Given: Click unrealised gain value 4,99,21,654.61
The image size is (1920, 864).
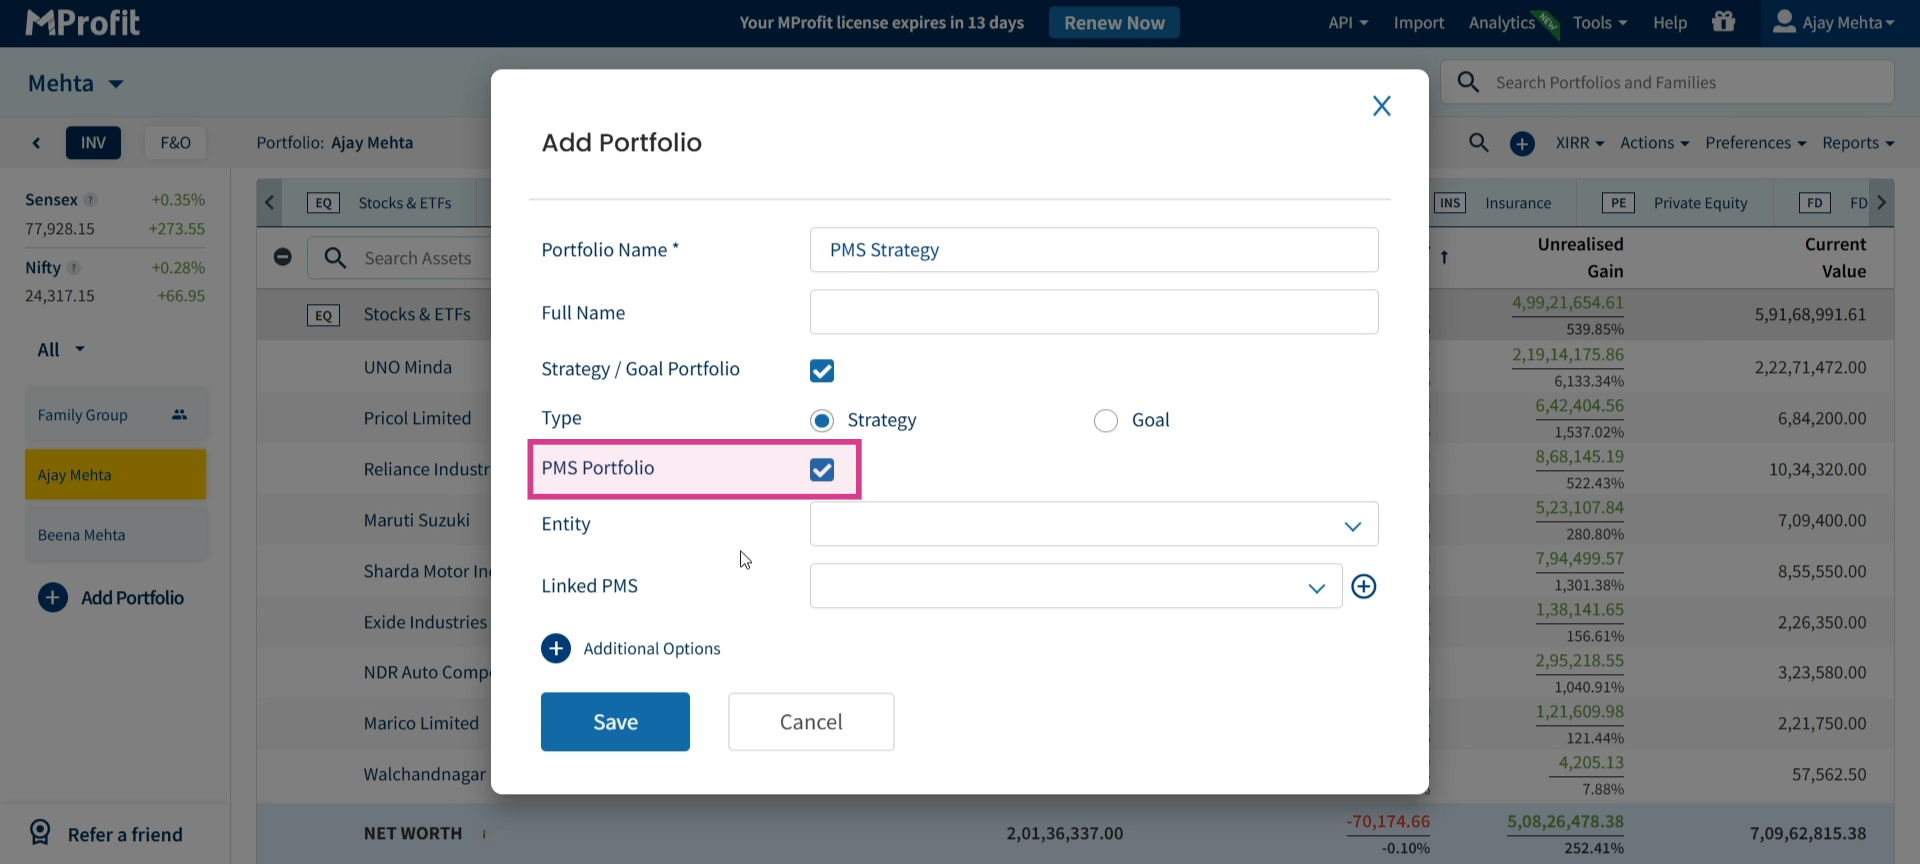Looking at the screenshot, I should pyautogui.click(x=1568, y=303).
